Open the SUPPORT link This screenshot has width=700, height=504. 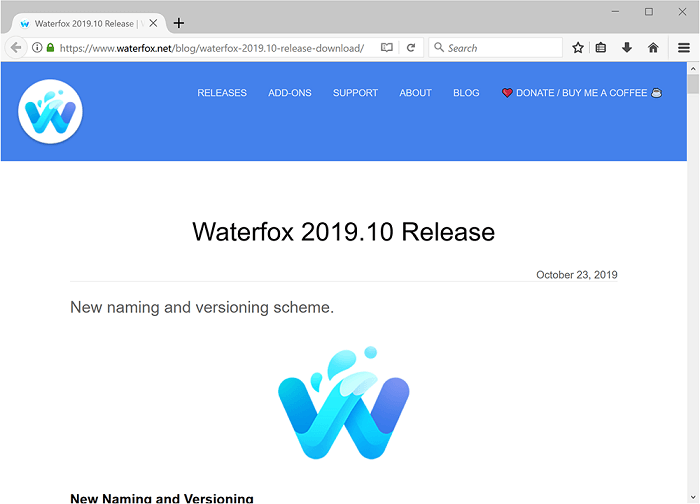click(355, 93)
